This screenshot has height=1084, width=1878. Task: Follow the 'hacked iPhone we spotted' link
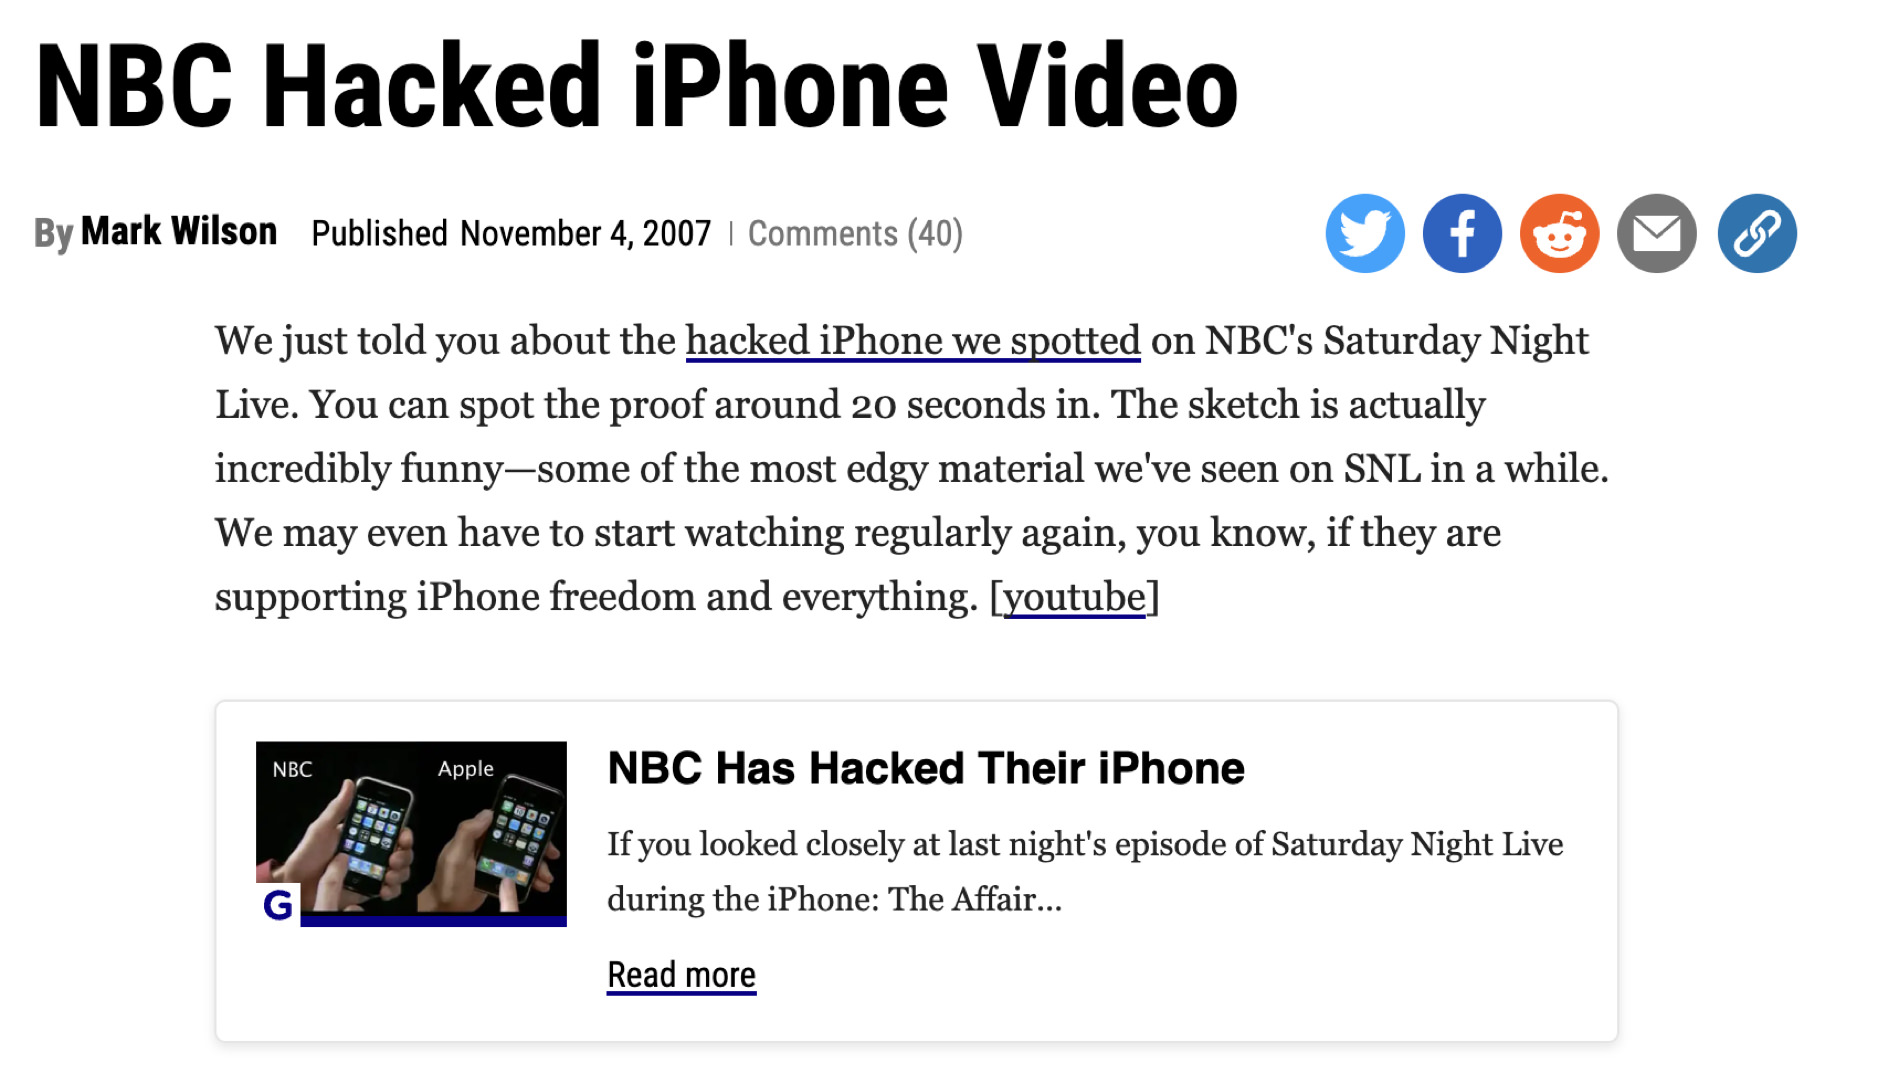(x=912, y=341)
